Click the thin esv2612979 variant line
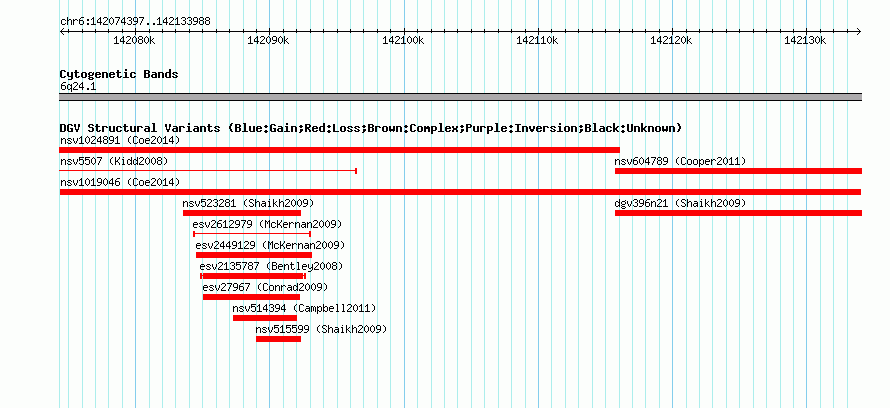 tap(252, 233)
